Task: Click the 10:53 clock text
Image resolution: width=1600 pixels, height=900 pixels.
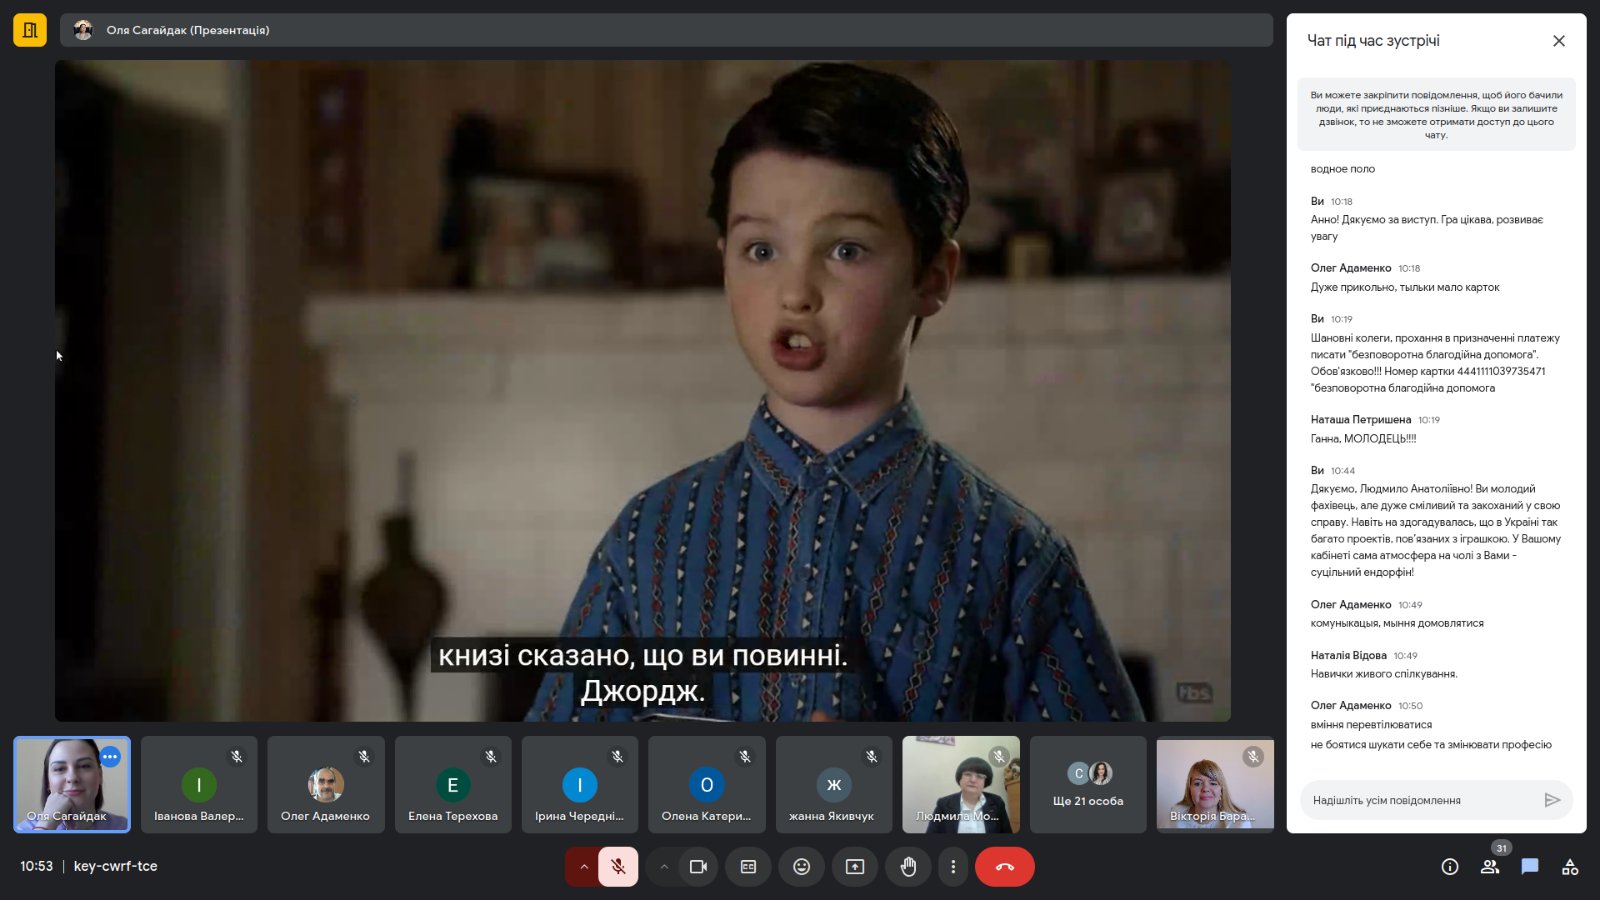Action: click(x=36, y=866)
